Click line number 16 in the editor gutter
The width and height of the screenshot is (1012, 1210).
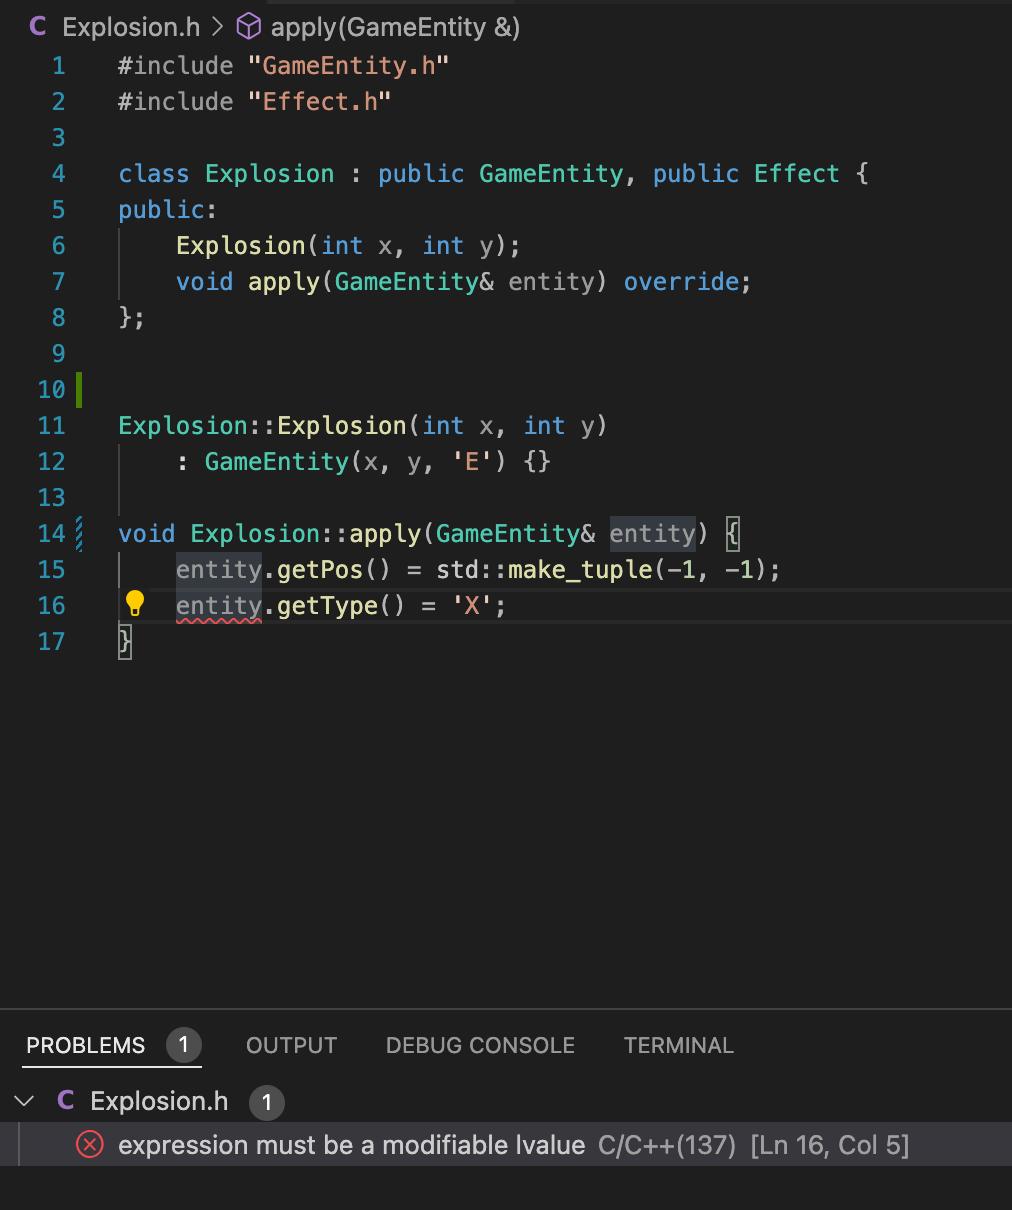pos(51,605)
